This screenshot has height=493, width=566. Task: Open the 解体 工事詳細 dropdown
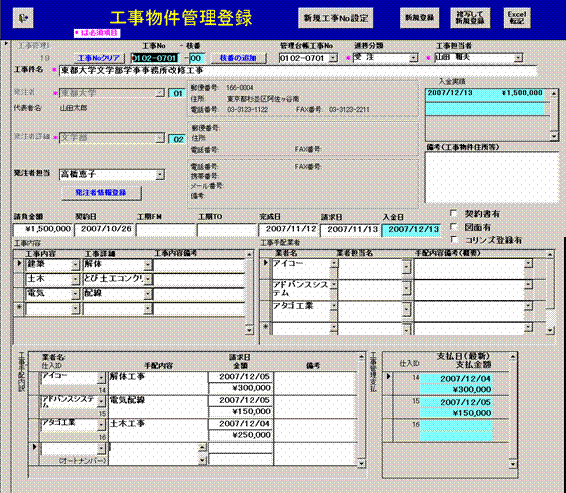point(148,265)
